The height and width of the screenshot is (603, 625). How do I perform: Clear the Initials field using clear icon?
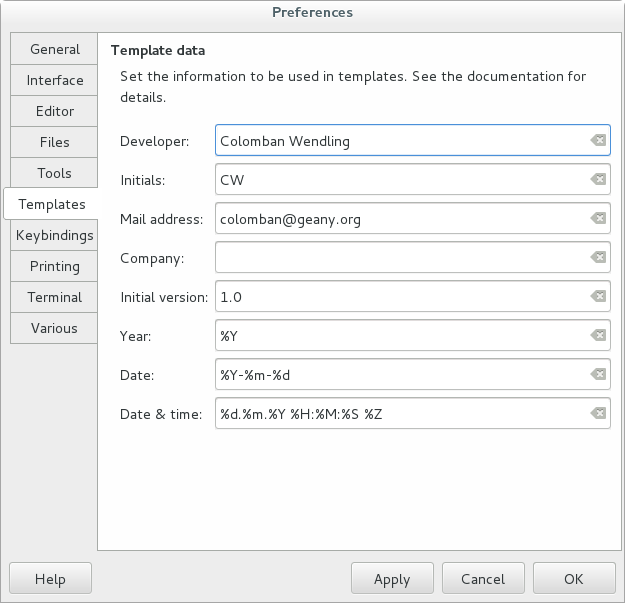coord(597,180)
